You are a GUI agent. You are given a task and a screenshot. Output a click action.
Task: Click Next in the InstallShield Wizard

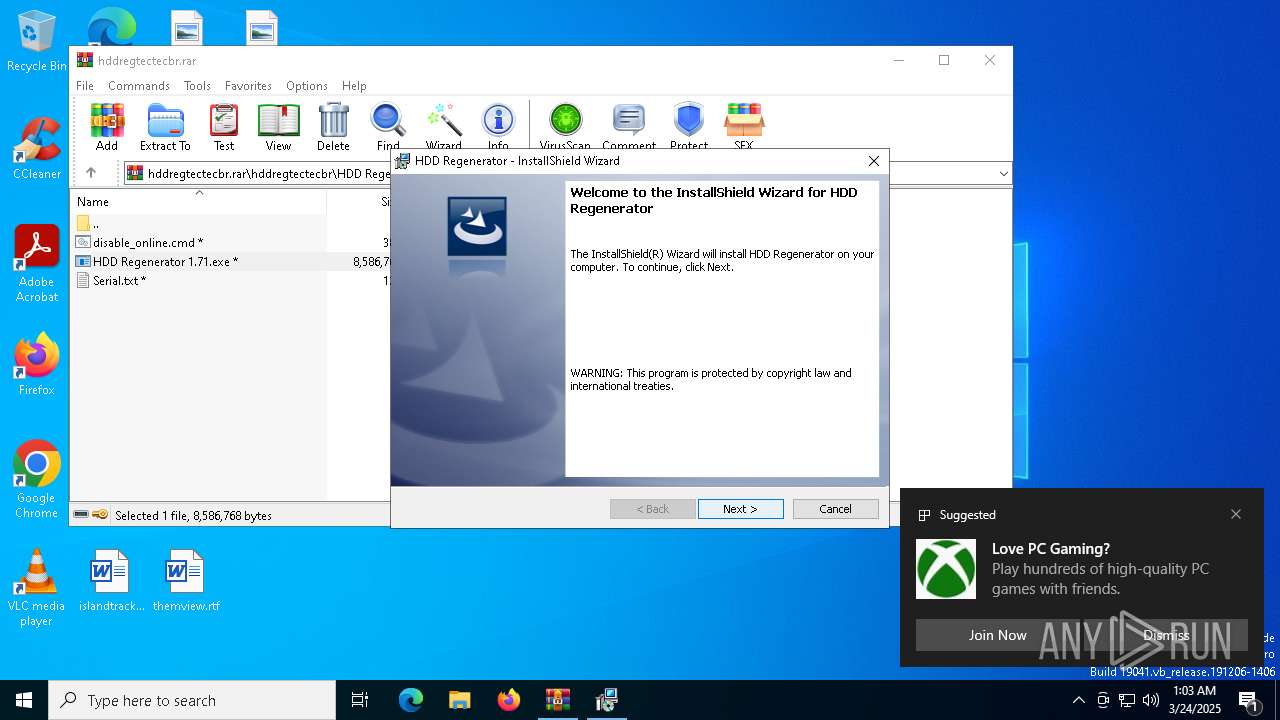point(741,509)
